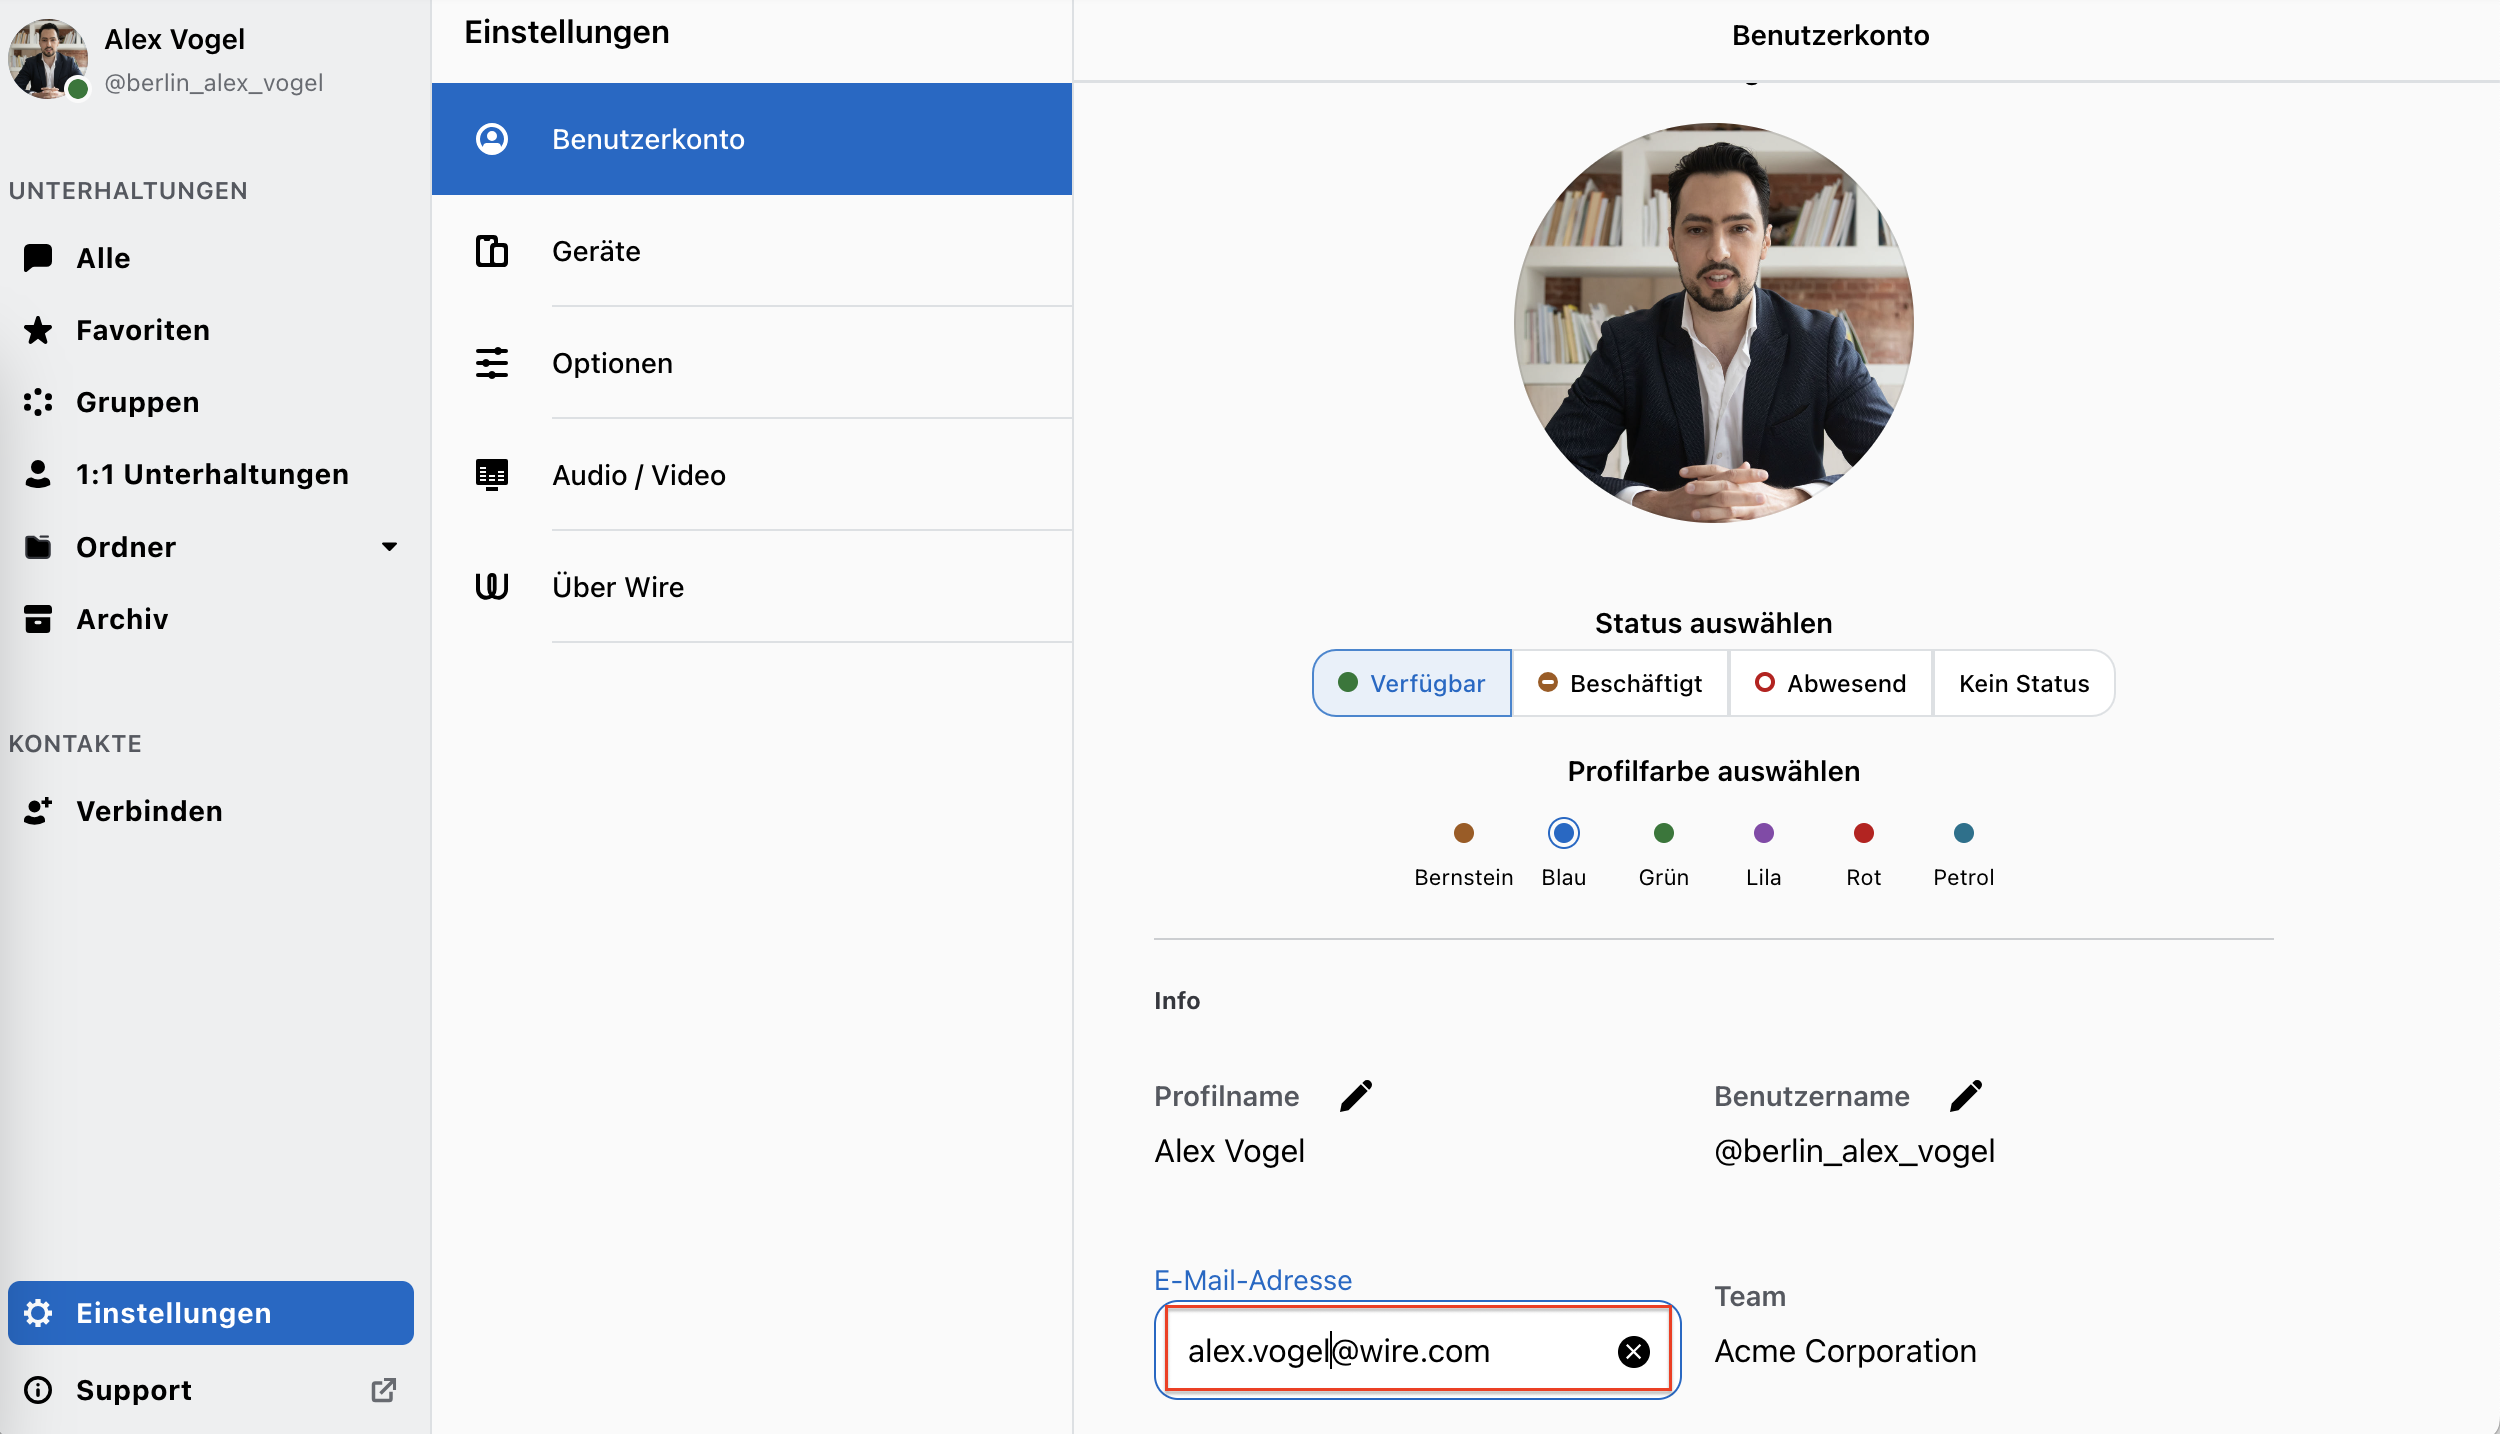The height and width of the screenshot is (1434, 2500).
Task: Click the Einstellungen gear icon
Action: (x=38, y=1313)
